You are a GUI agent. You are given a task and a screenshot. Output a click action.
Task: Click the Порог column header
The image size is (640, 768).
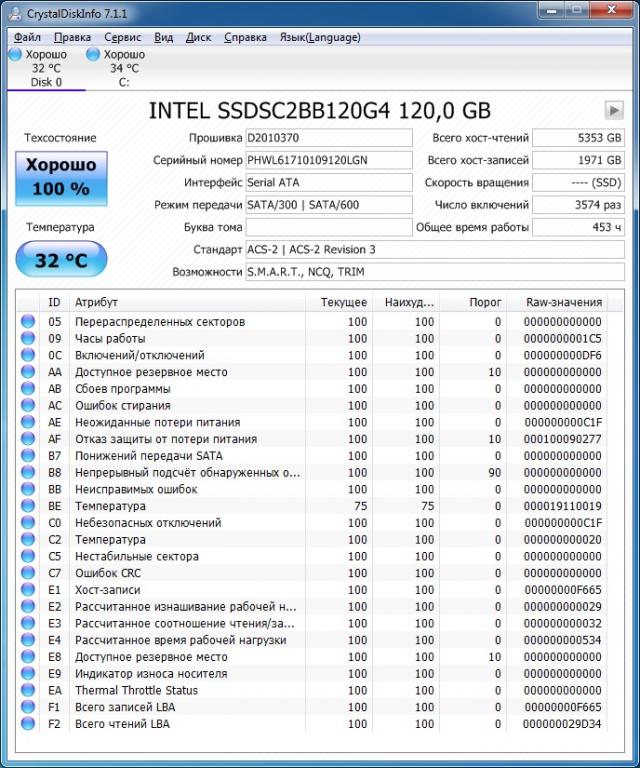[x=473, y=302]
